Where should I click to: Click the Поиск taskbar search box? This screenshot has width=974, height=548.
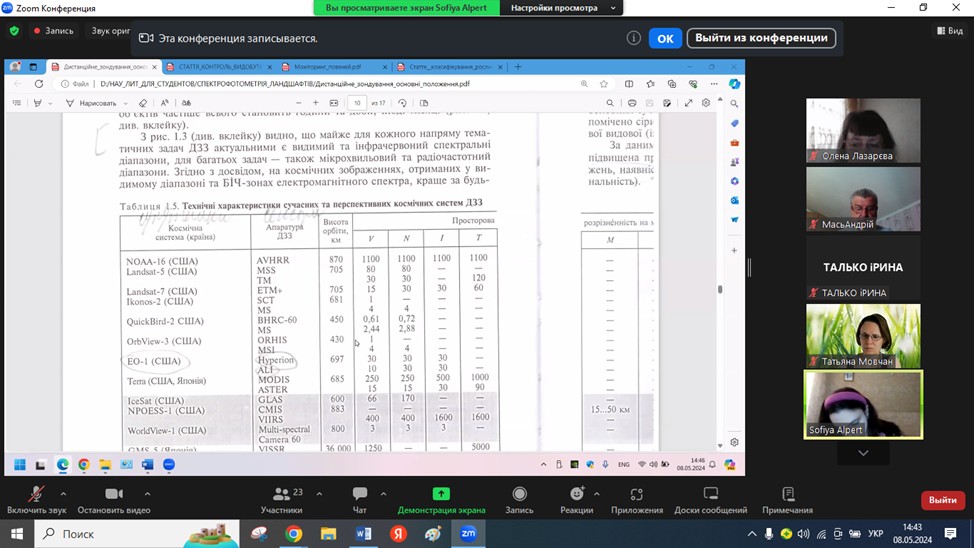coord(136,534)
